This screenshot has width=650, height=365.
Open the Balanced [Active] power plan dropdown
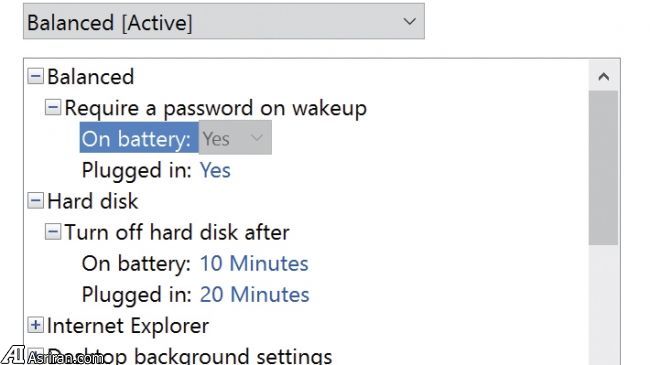click(223, 21)
